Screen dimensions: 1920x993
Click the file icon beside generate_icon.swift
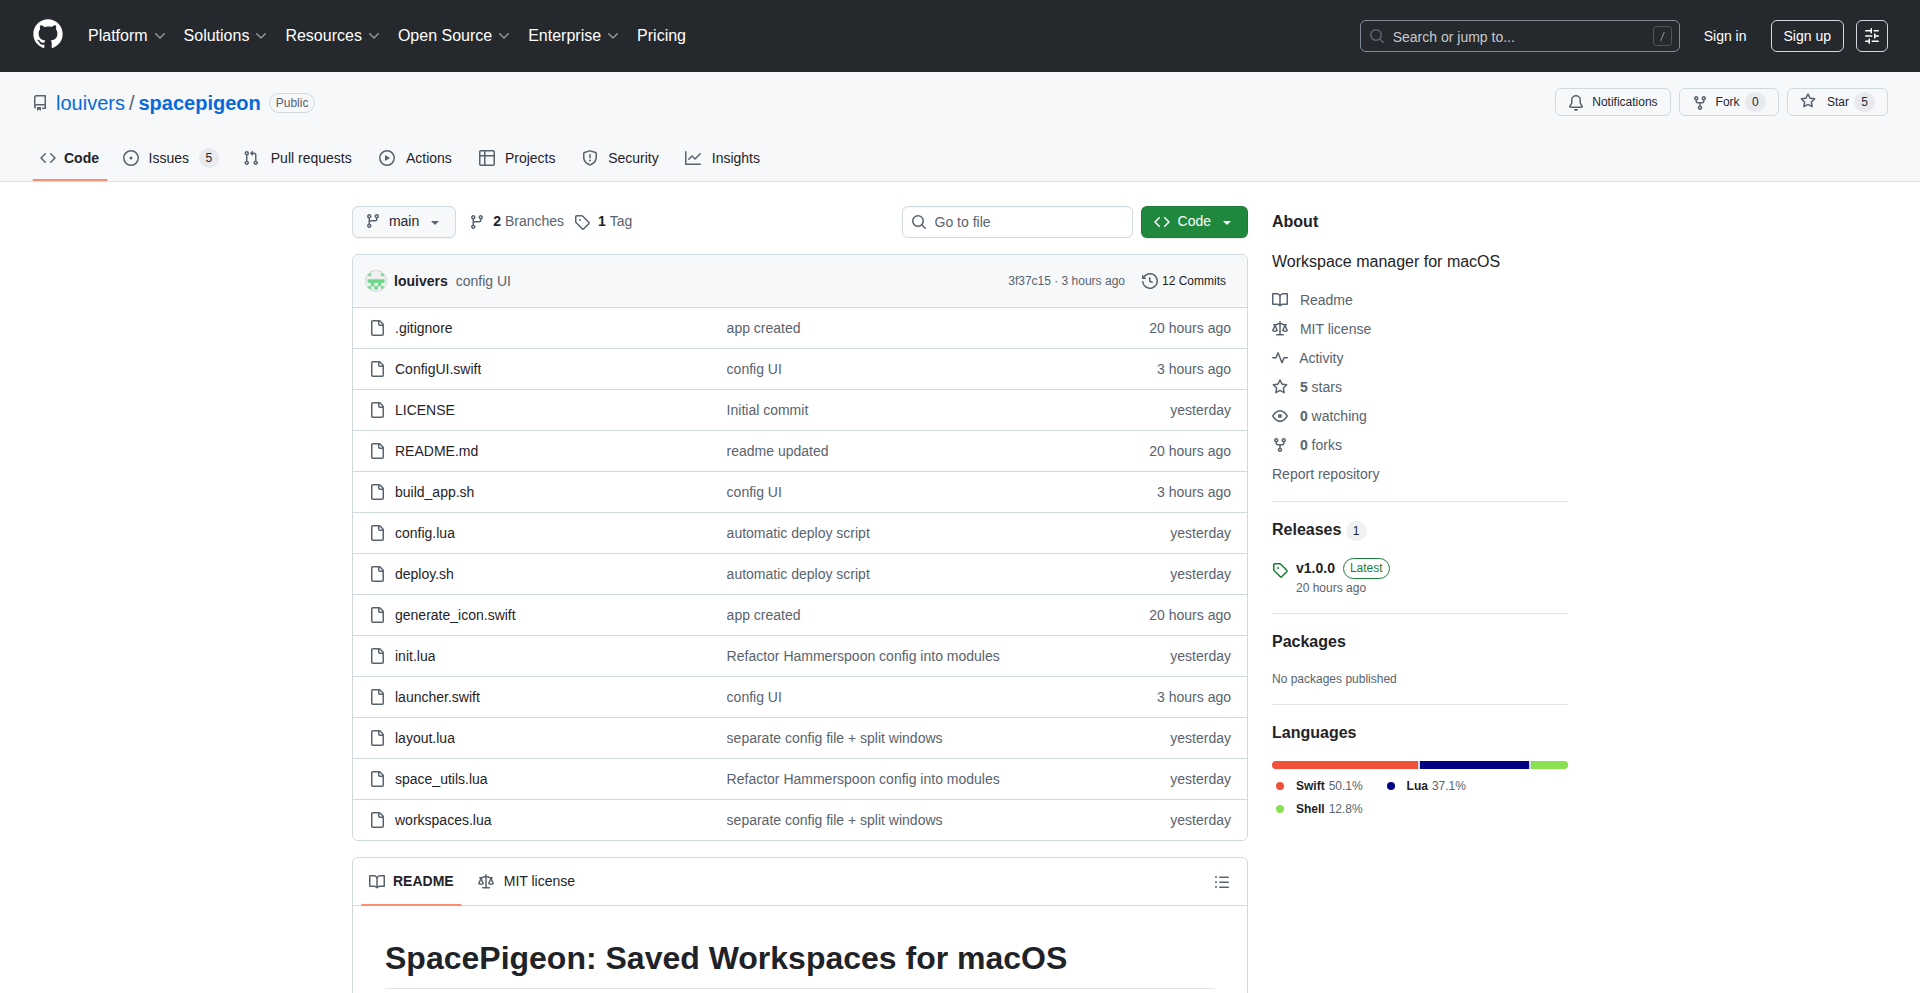click(x=377, y=615)
